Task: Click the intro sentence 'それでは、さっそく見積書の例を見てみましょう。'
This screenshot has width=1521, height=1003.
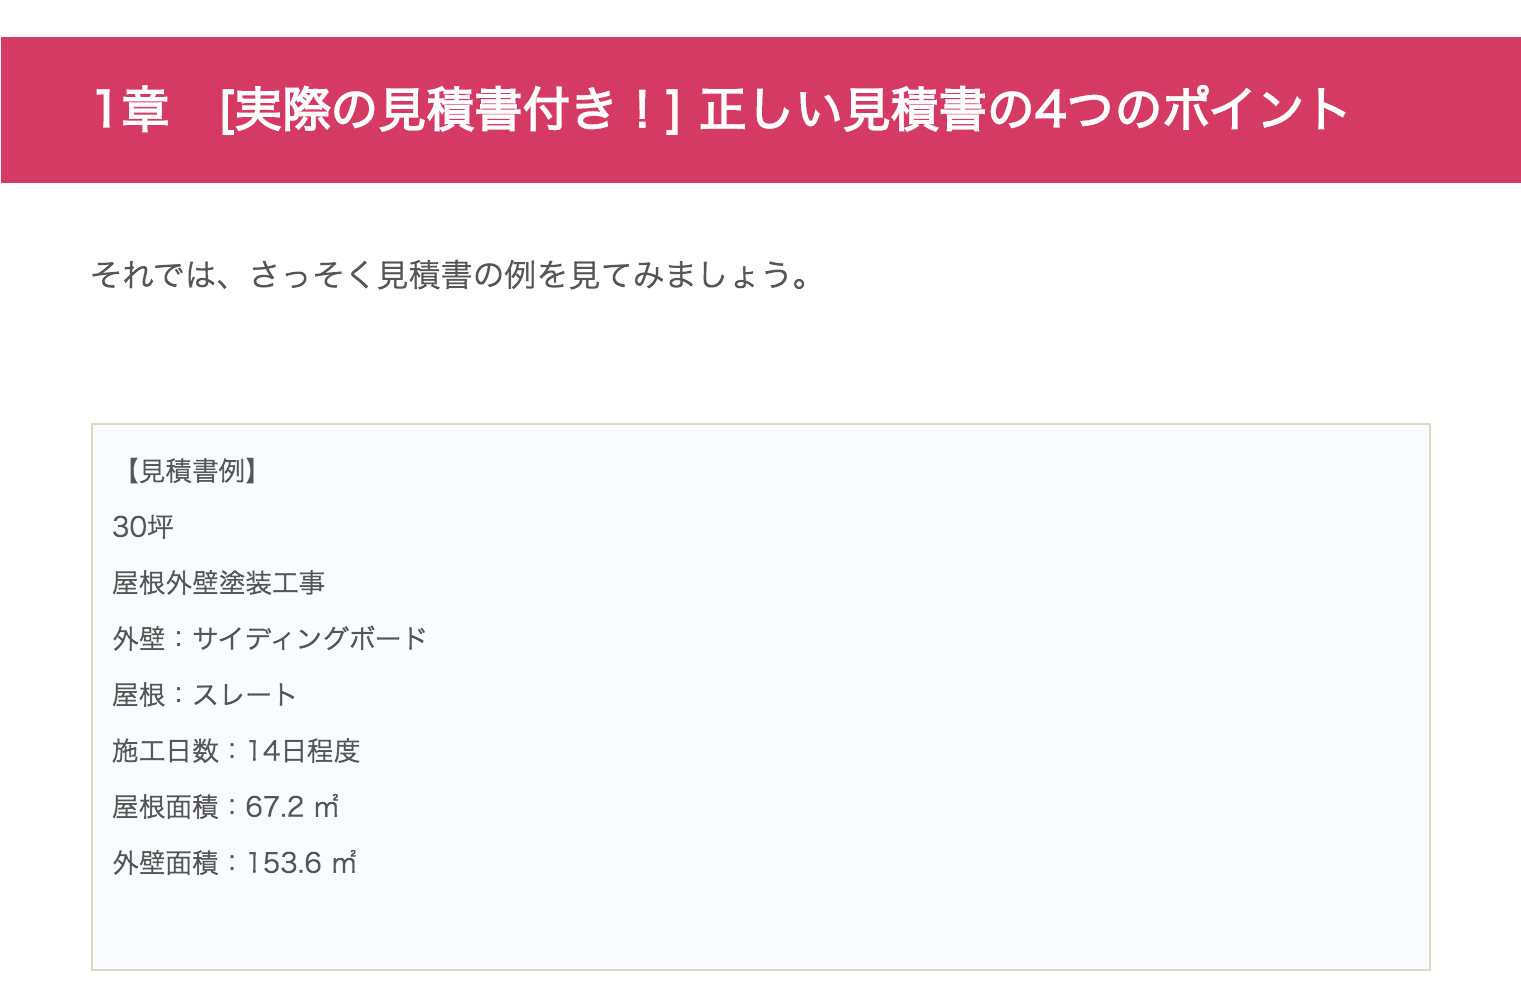Action: (x=452, y=274)
